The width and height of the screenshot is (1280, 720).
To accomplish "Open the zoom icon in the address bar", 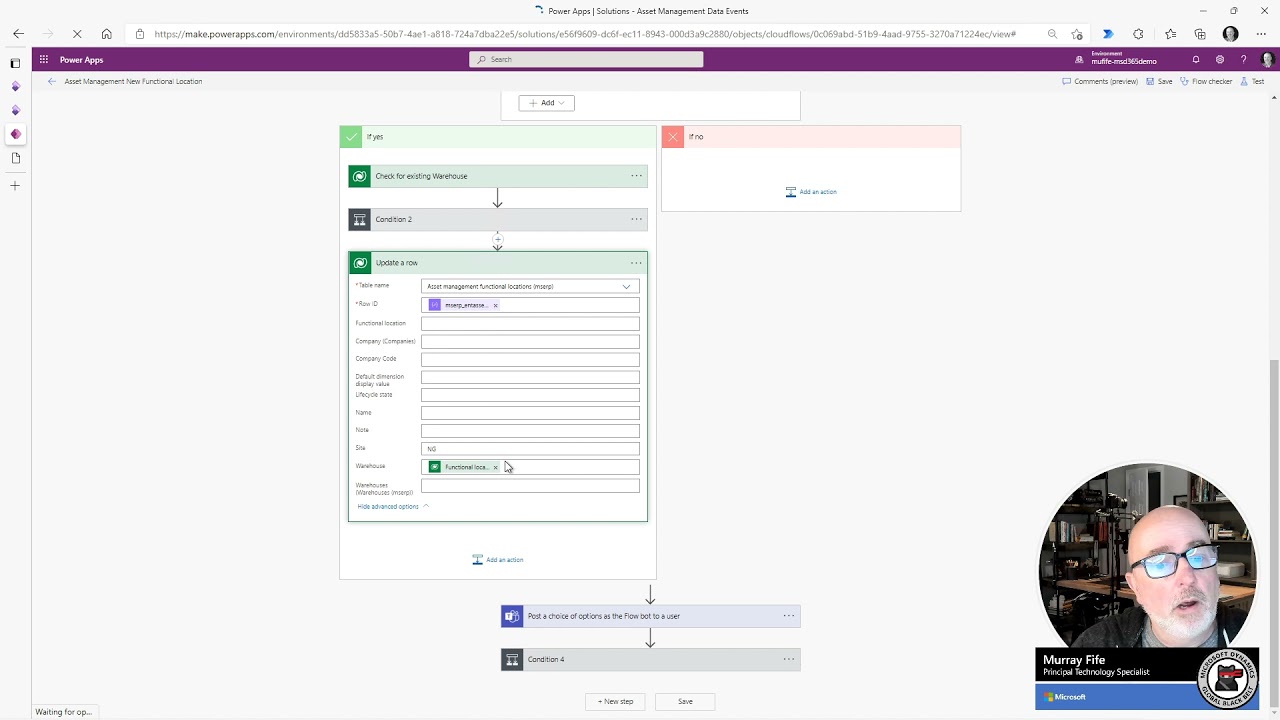I will tap(1052, 34).
